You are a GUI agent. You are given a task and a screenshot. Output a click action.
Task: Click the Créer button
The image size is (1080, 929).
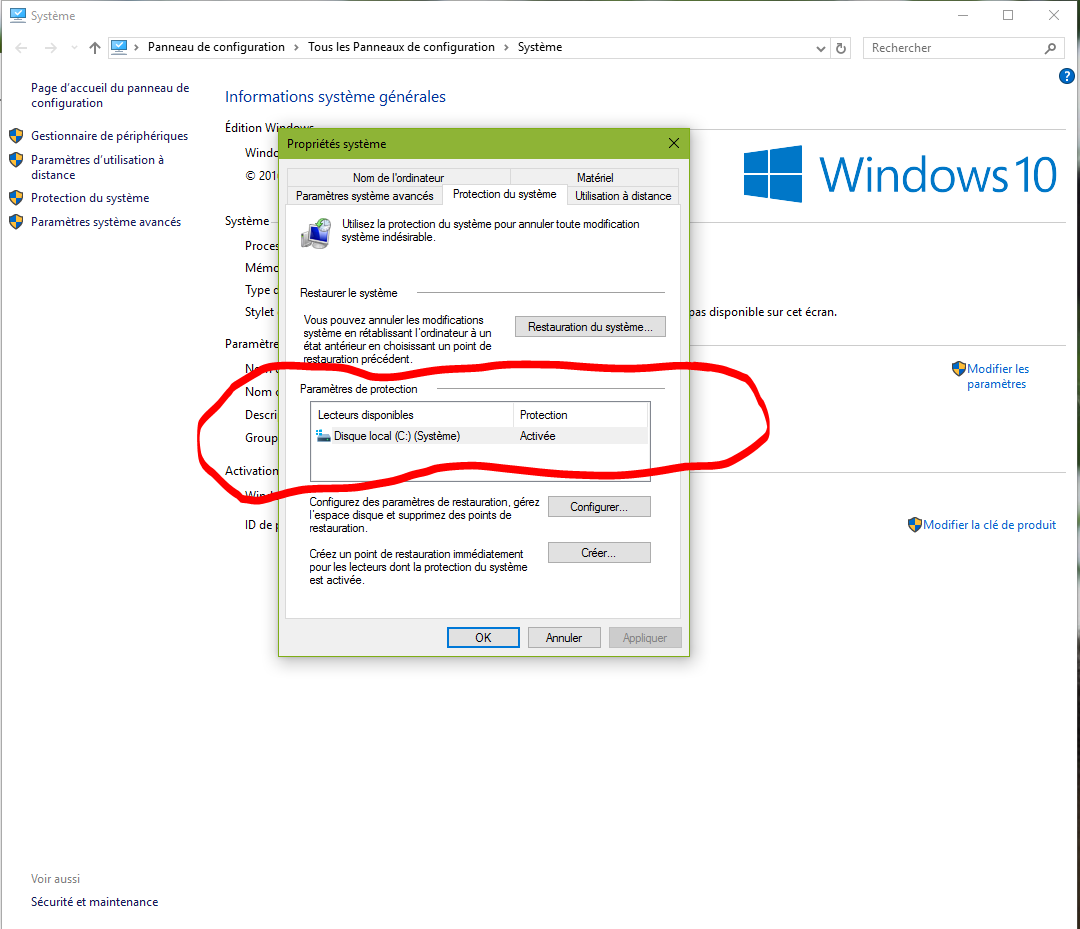(599, 553)
